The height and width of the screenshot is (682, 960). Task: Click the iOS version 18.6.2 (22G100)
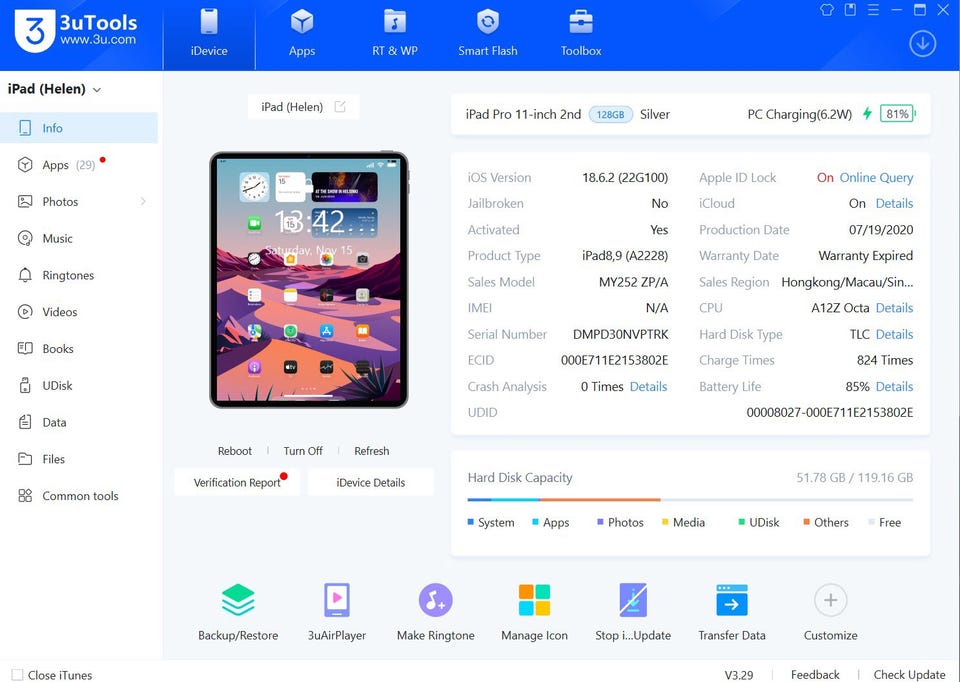click(x=625, y=178)
